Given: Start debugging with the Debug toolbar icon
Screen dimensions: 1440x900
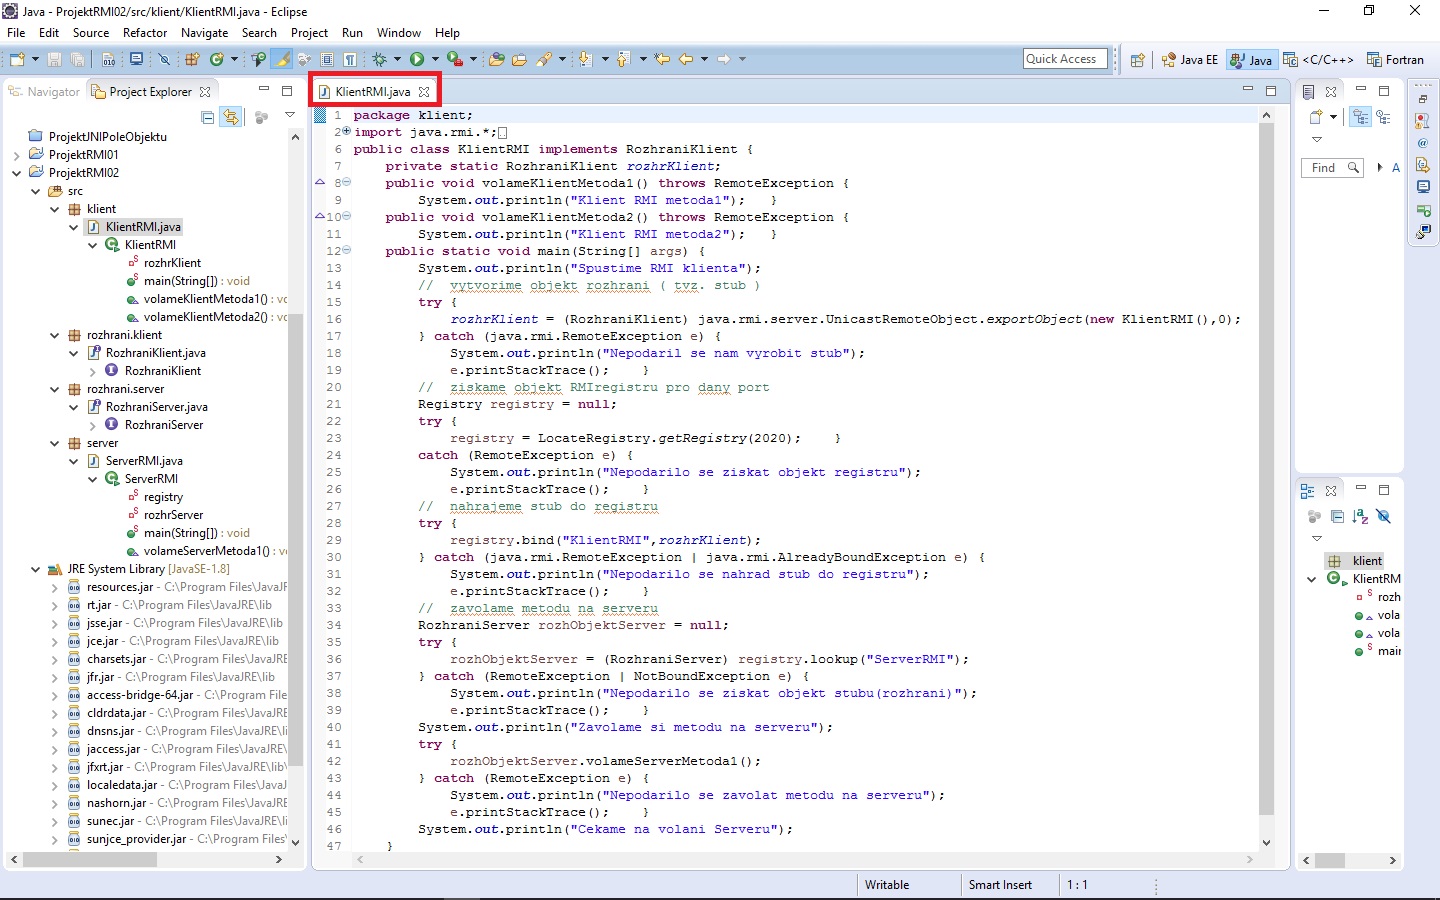Looking at the screenshot, I should [x=381, y=59].
